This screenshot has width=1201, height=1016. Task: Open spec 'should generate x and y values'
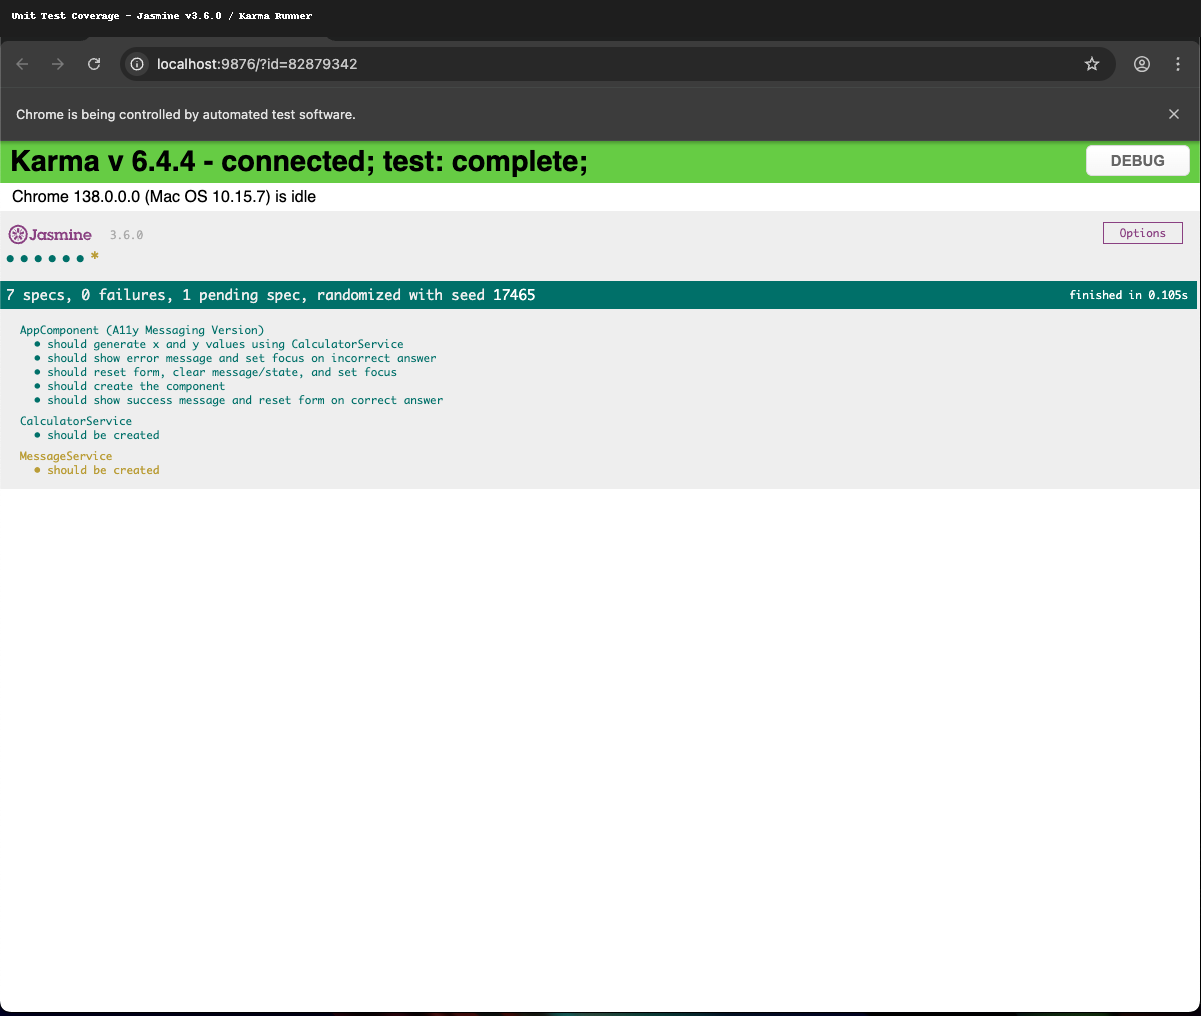225,344
